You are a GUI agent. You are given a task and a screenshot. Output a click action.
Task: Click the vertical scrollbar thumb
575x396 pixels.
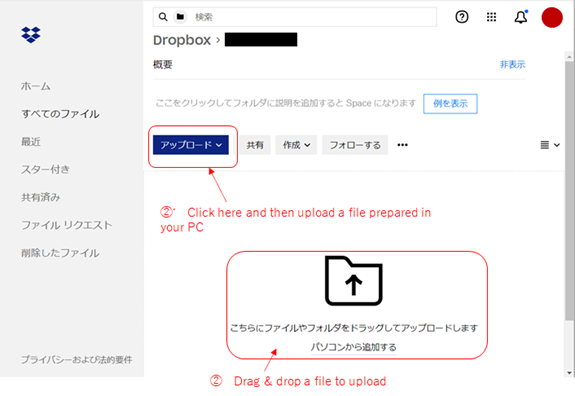pyautogui.click(x=569, y=191)
